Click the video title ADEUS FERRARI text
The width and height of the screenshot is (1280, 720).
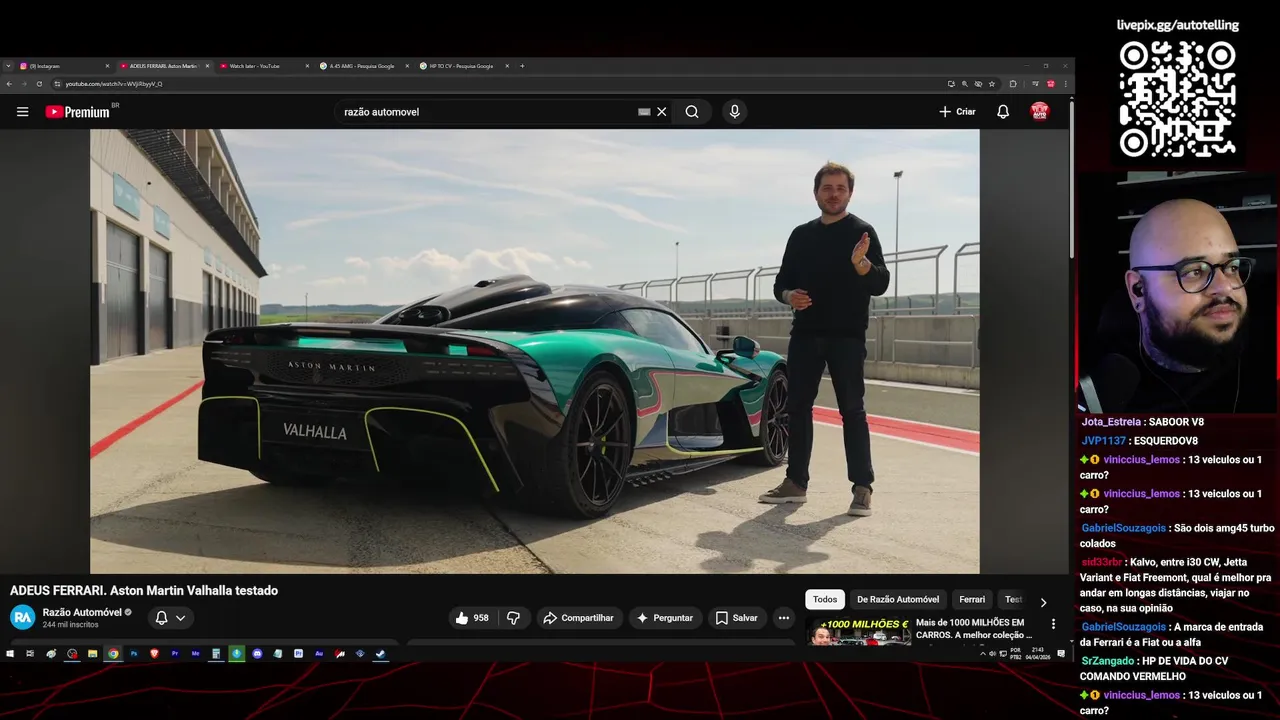(144, 591)
